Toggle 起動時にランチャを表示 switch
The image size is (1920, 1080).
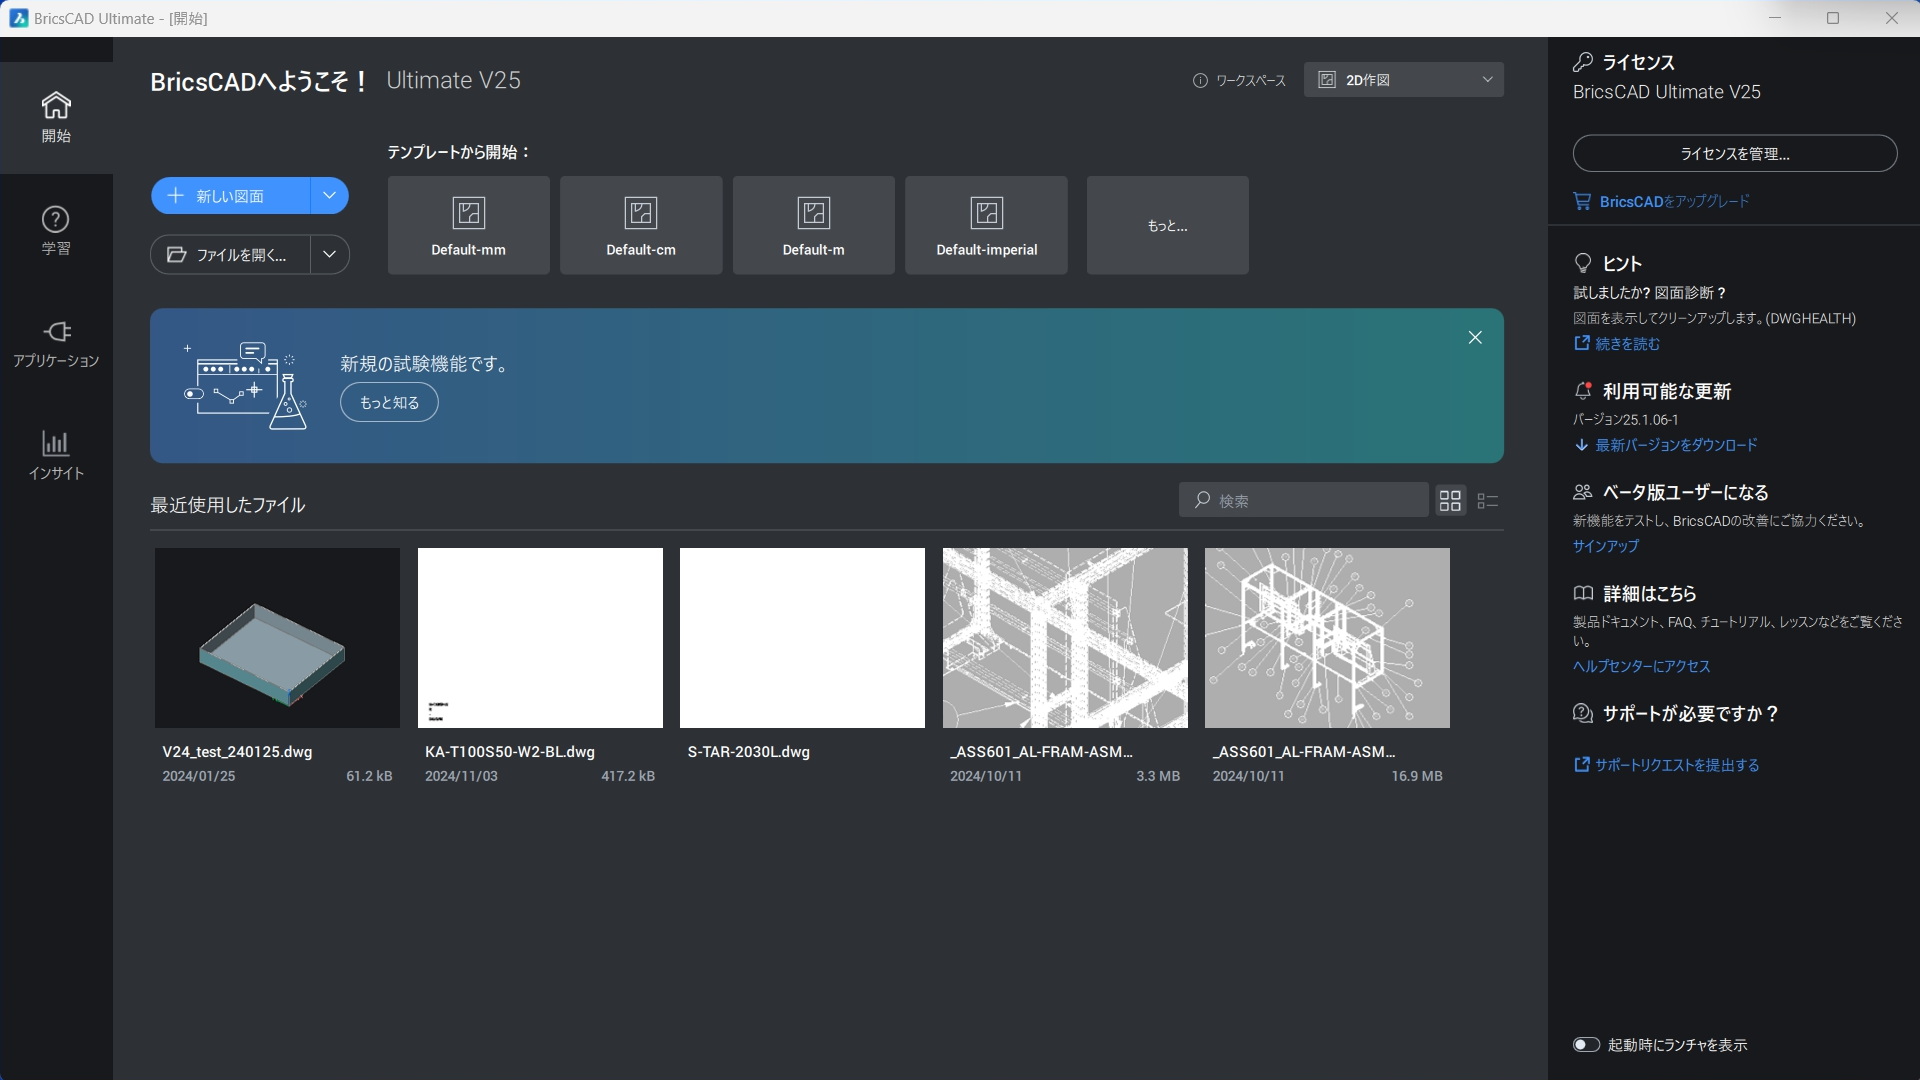tap(1586, 1045)
